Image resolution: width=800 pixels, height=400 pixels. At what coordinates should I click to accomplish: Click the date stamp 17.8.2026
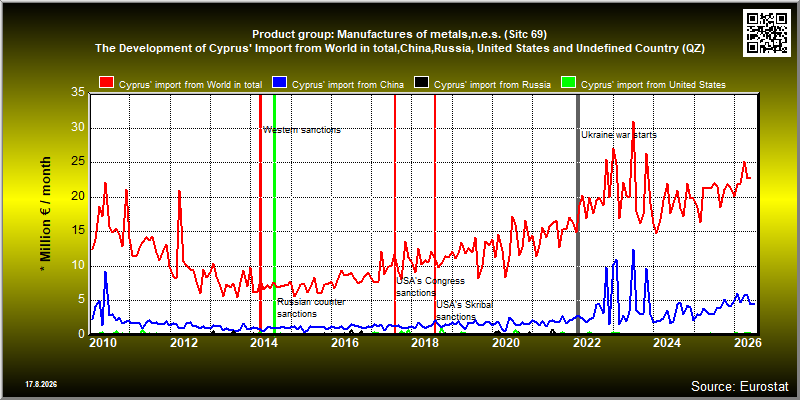click(x=41, y=383)
